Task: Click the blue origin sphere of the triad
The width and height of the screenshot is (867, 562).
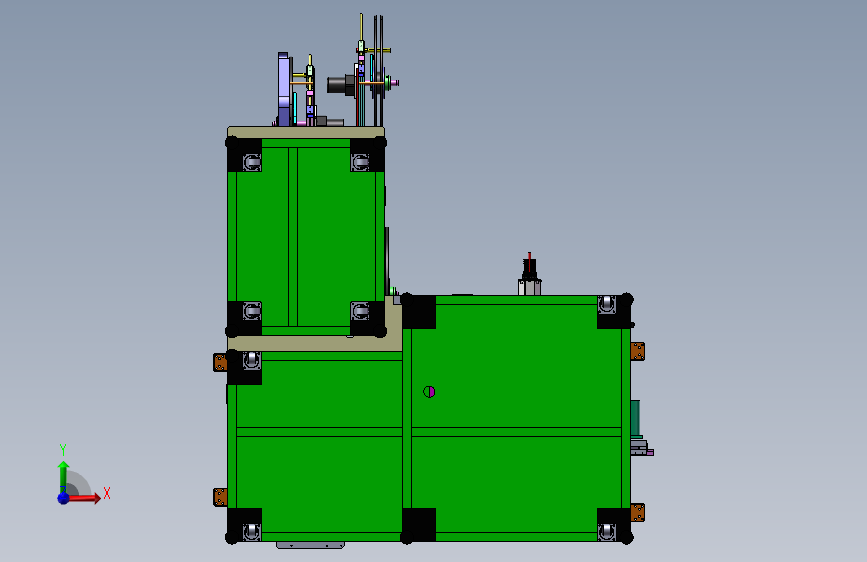Action: pos(63,498)
